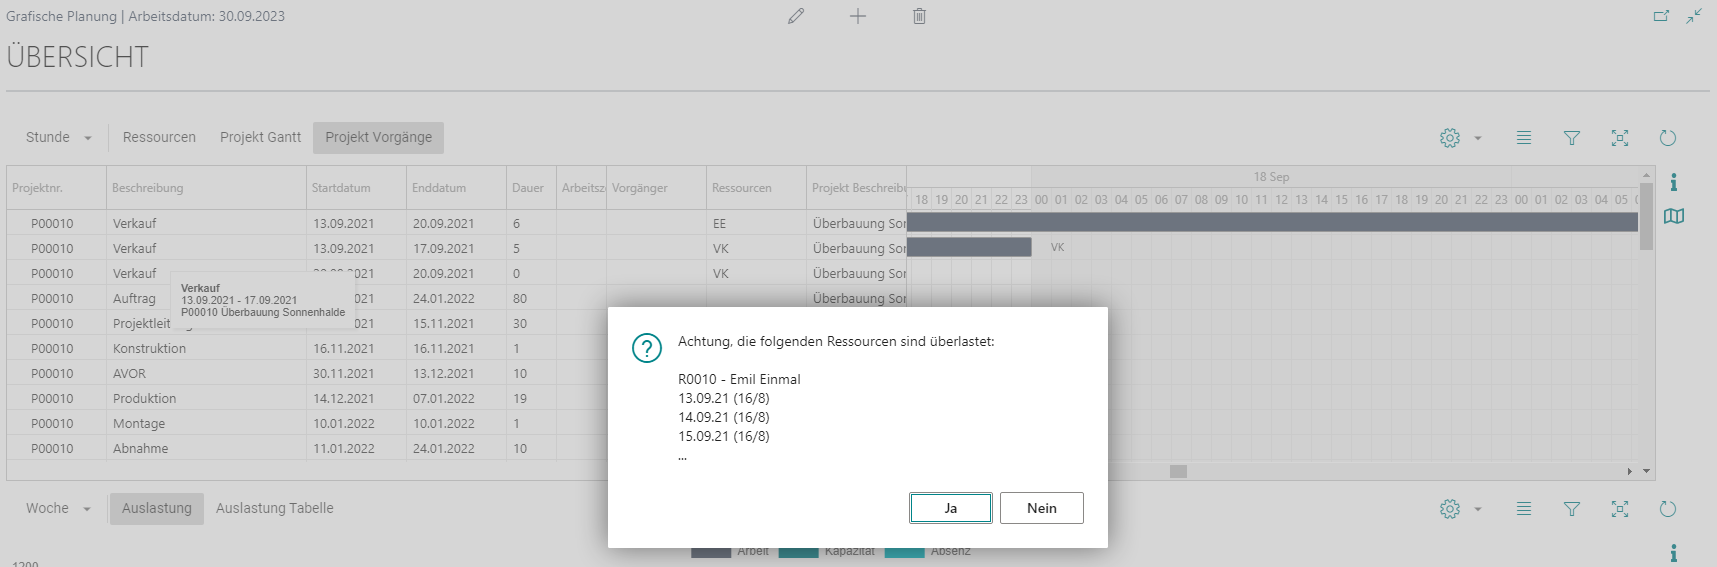Click the vertical Gantt scrollbar thumb
Screen dimensions: 1717x567
(1646, 216)
